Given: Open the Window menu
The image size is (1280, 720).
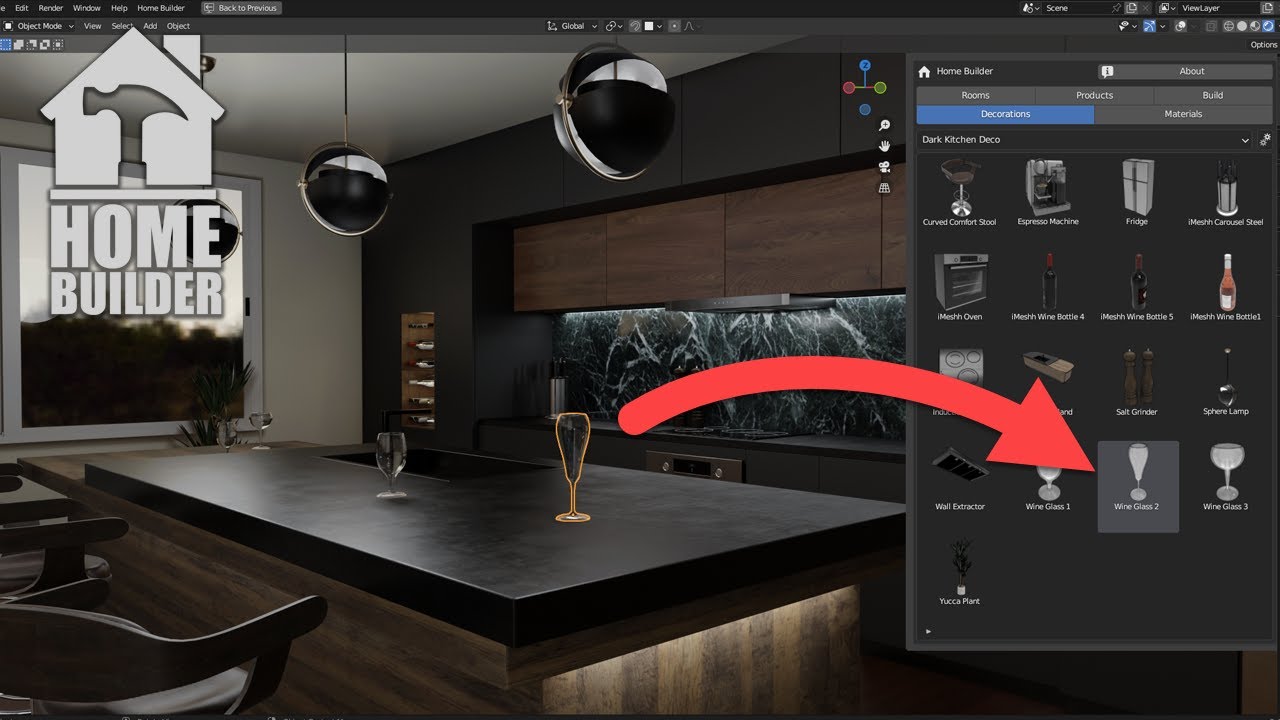Looking at the screenshot, I should pos(87,8).
